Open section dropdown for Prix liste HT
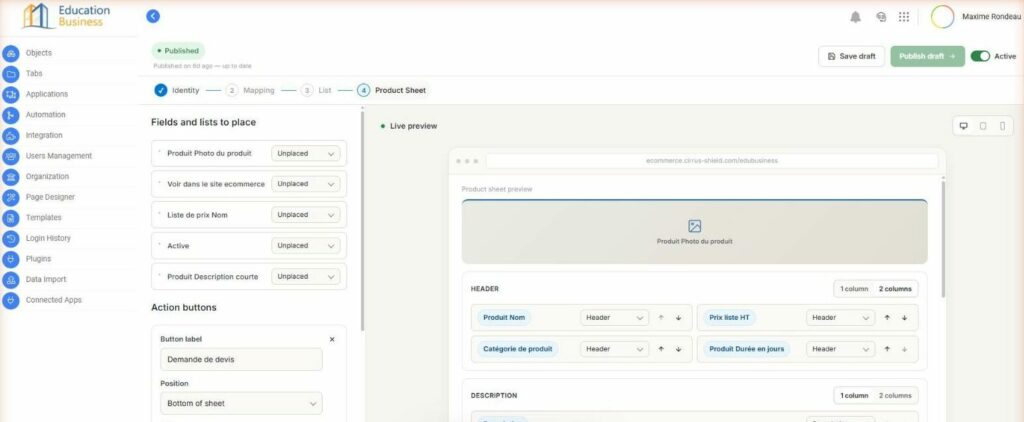Viewport: 1024px width, 422px height. (x=840, y=317)
